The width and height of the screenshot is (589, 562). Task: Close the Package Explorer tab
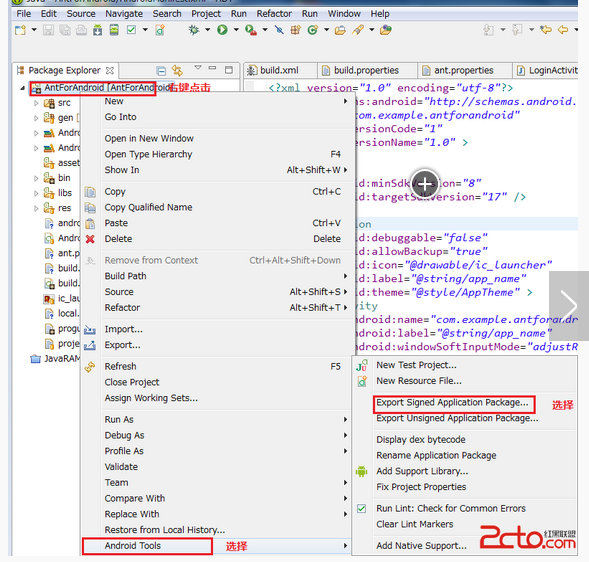pyautogui.click(x=110, y=70)
